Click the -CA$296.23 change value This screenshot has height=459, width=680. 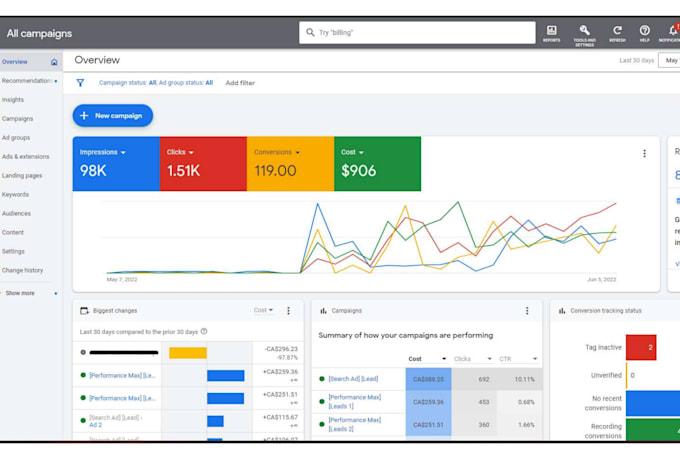281,349
